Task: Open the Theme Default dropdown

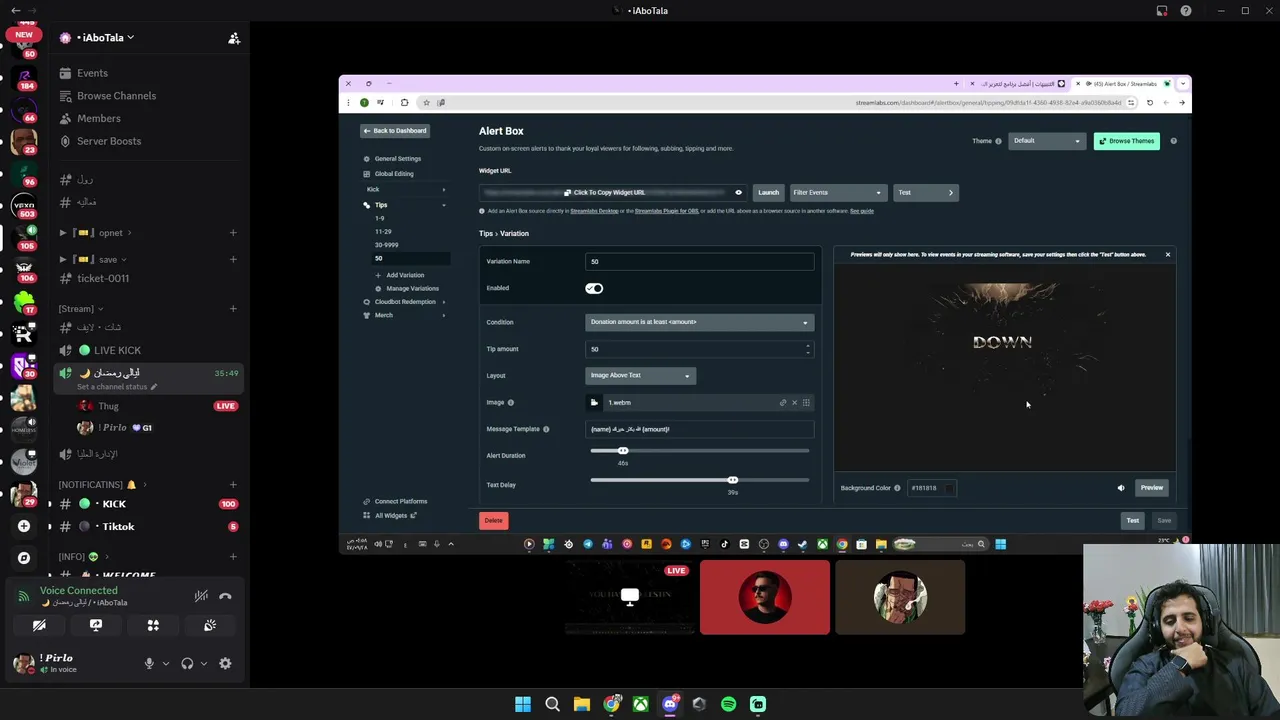Action: click(x=1046, y=141)
